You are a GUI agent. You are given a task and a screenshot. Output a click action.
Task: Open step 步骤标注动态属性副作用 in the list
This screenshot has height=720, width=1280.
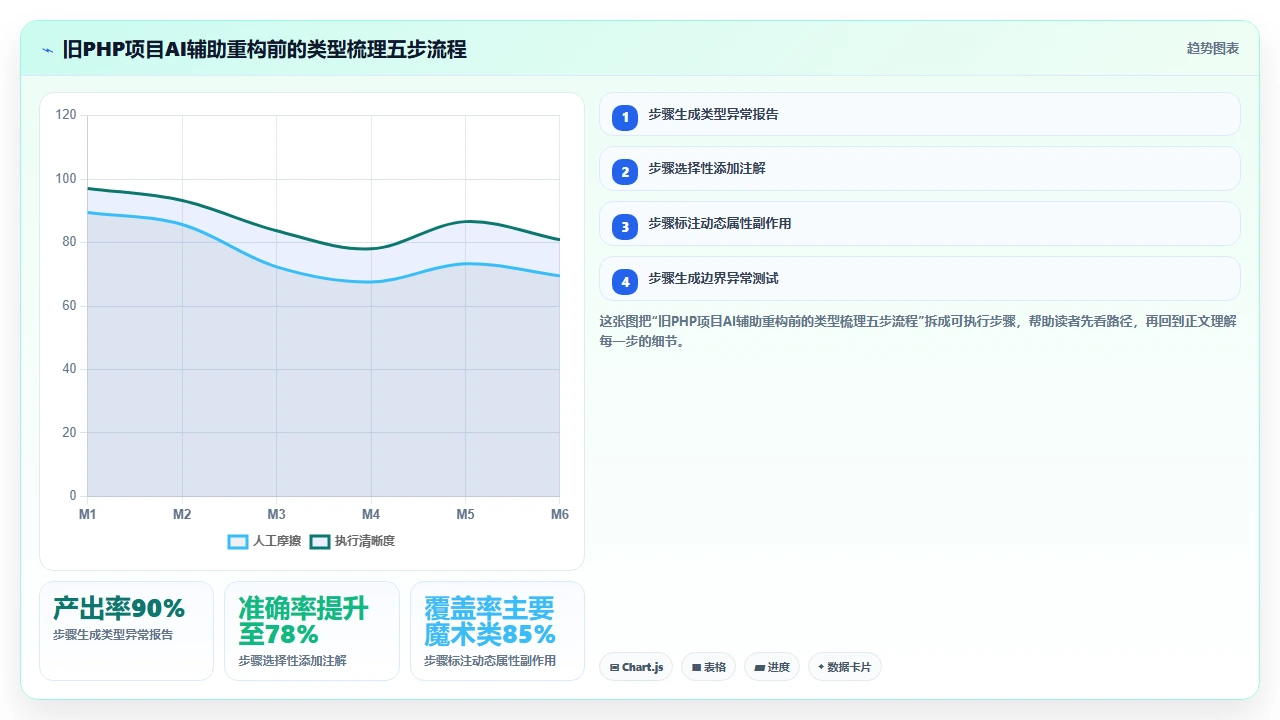(x=920, y=224)
